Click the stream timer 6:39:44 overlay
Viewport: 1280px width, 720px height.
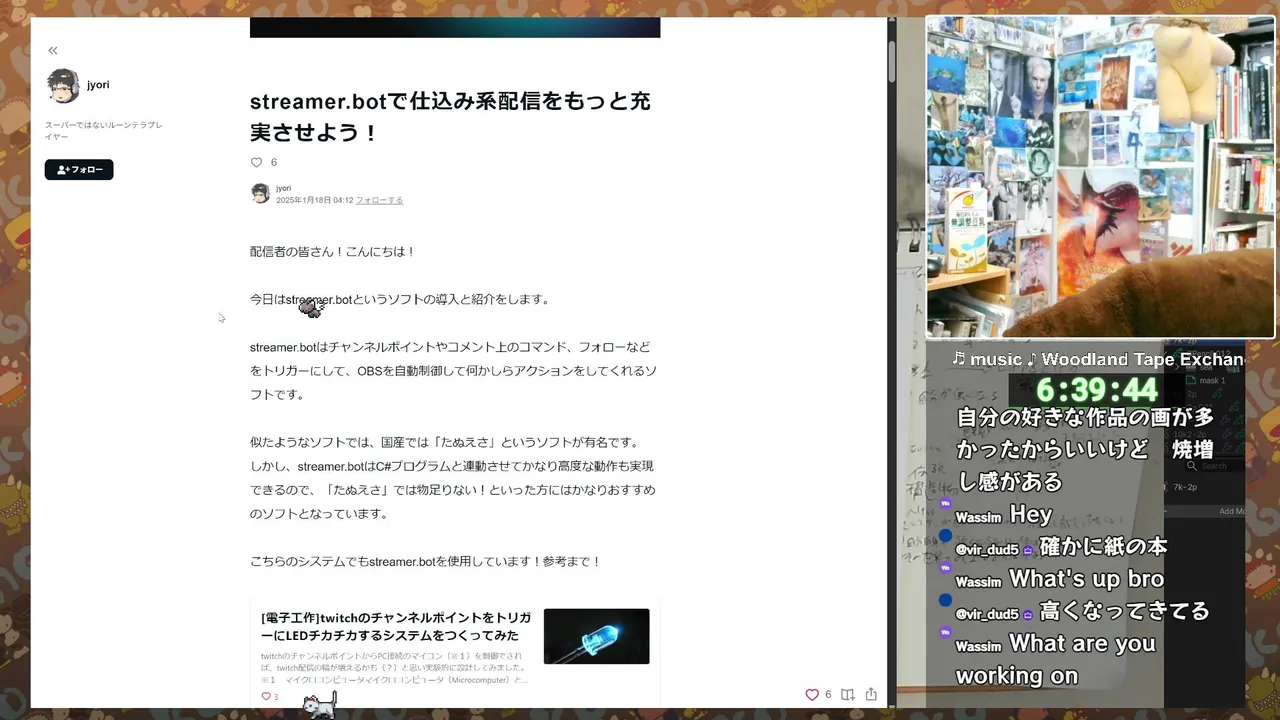[1097, 389]
